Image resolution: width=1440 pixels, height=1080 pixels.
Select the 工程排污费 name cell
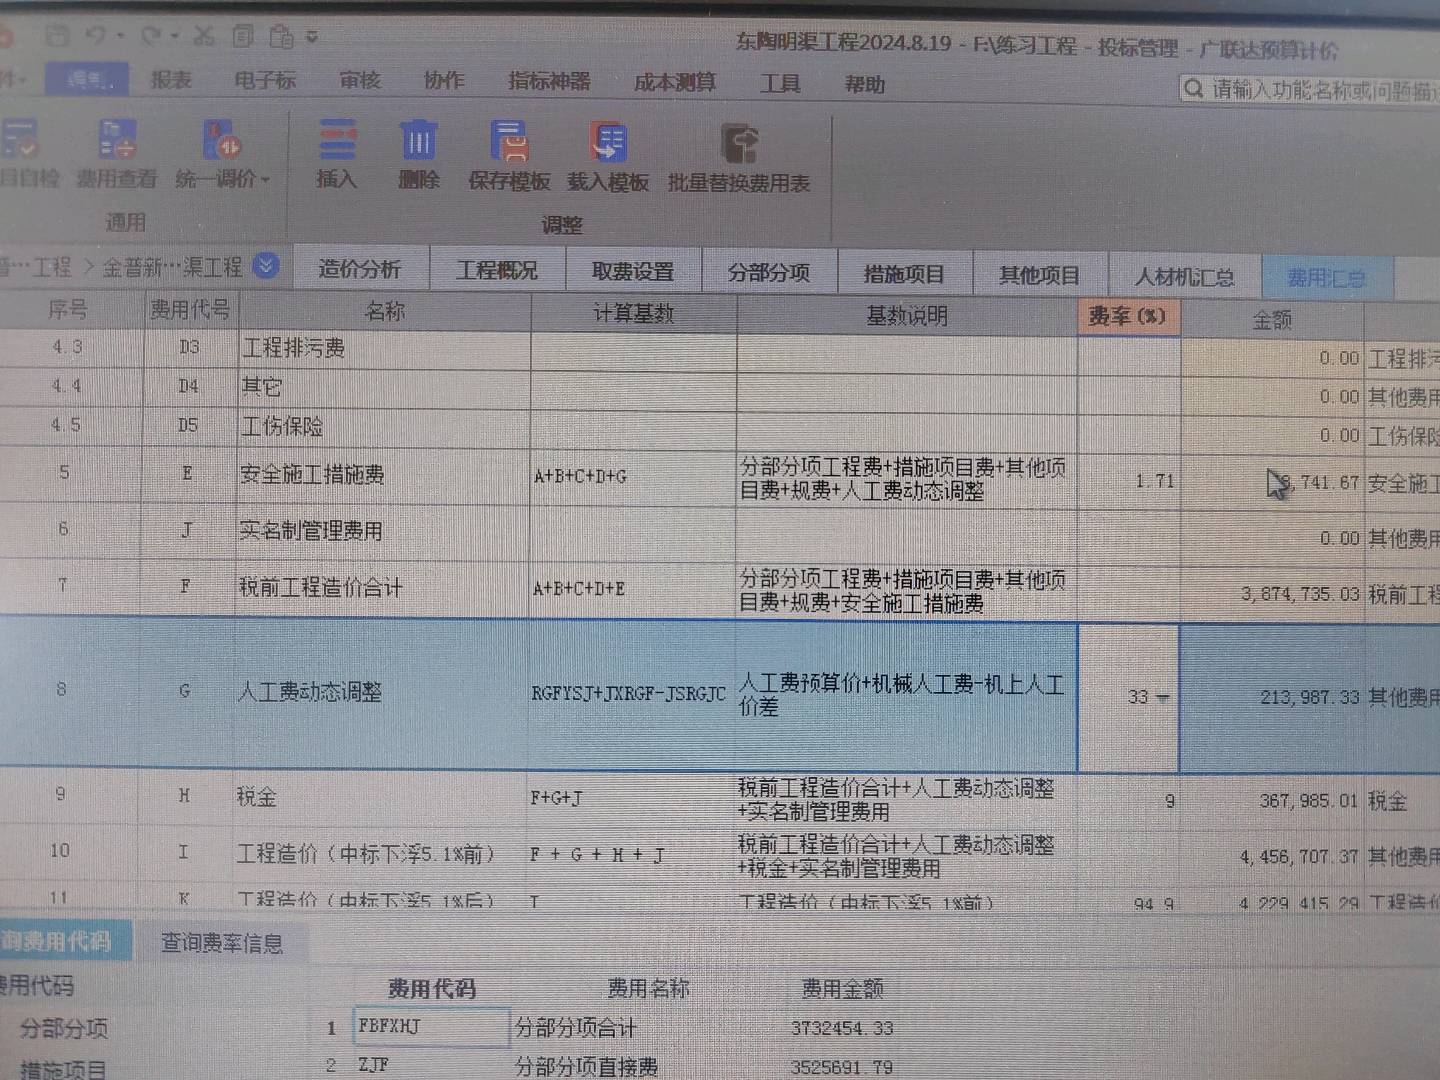(384, 348)
